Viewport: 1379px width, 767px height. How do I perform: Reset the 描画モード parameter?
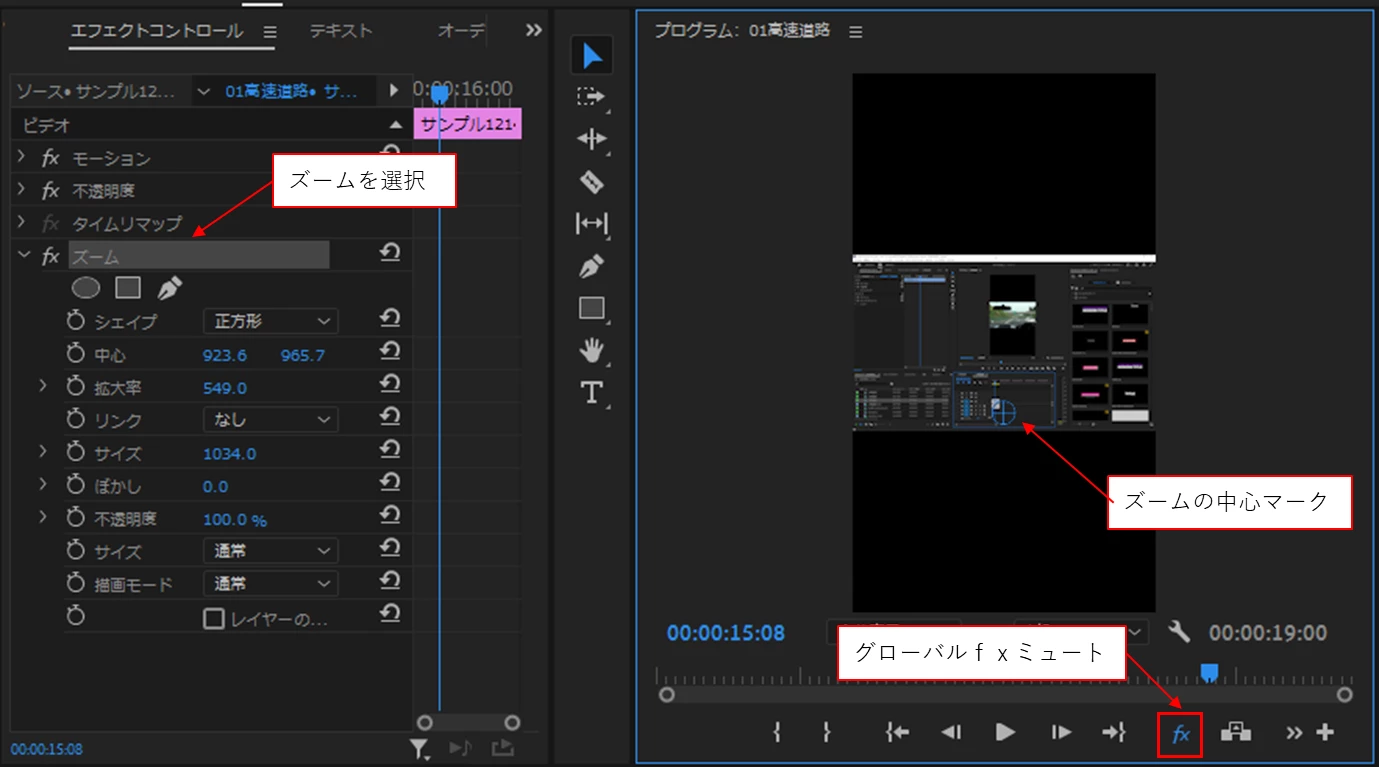point(391,582)
